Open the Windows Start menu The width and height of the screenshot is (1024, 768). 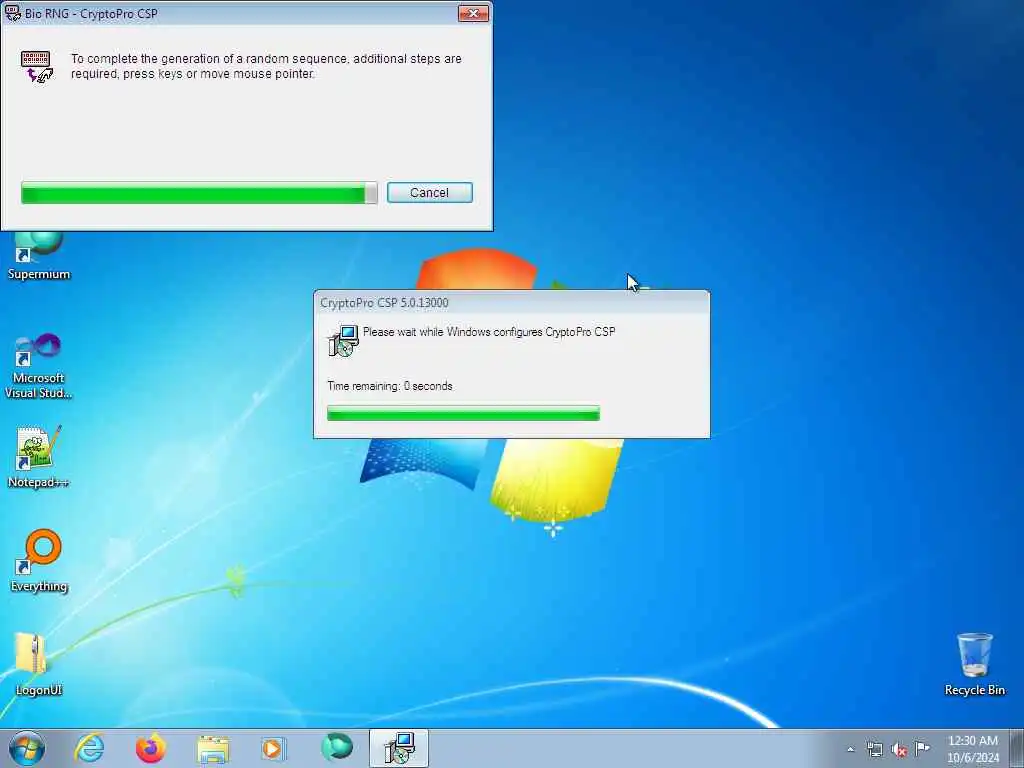pyautogui.click(x=27, y=748)
